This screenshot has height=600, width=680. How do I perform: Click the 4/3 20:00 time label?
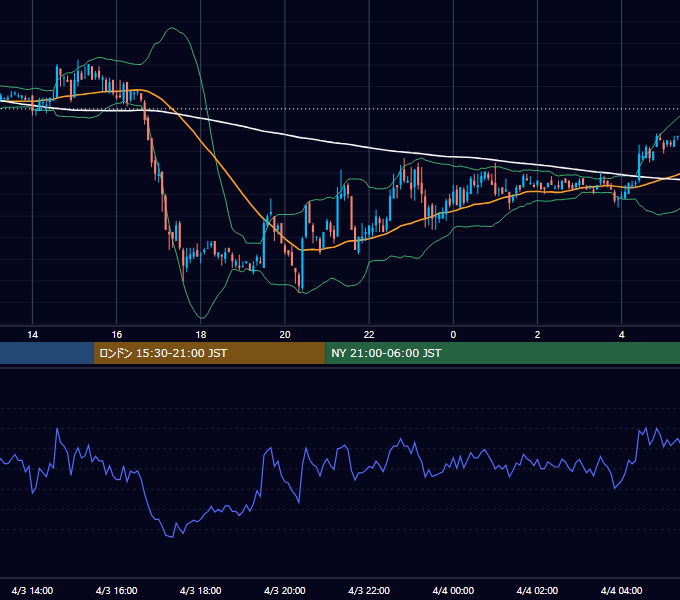[285, 590]
